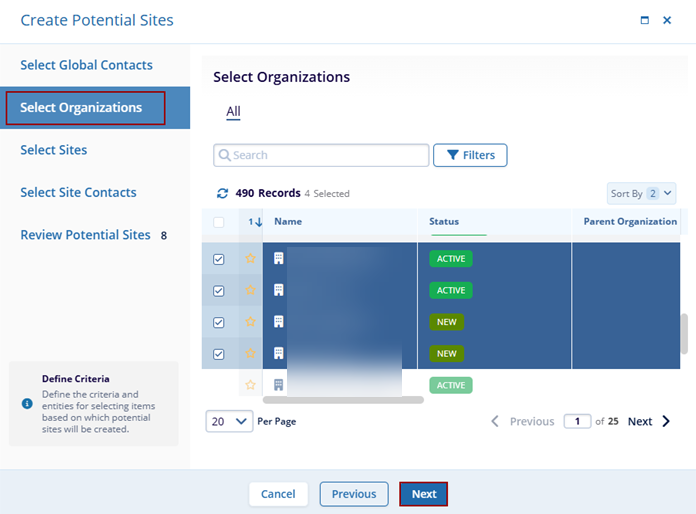Click the Cancel button
Screen dimensions: 696x514
click(278, 494)
